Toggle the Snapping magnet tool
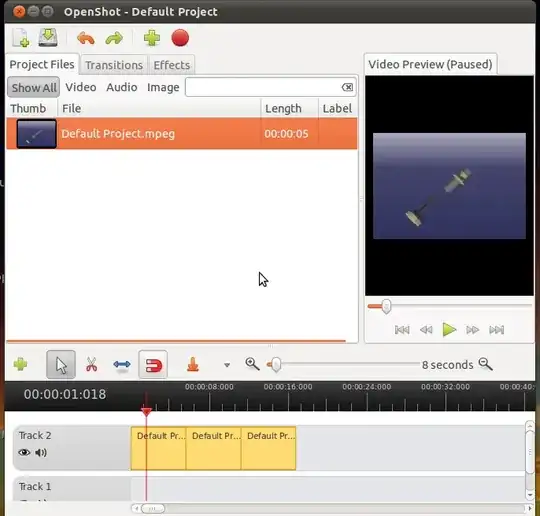This screenshot has height=516, width=540. coord(153,365)
